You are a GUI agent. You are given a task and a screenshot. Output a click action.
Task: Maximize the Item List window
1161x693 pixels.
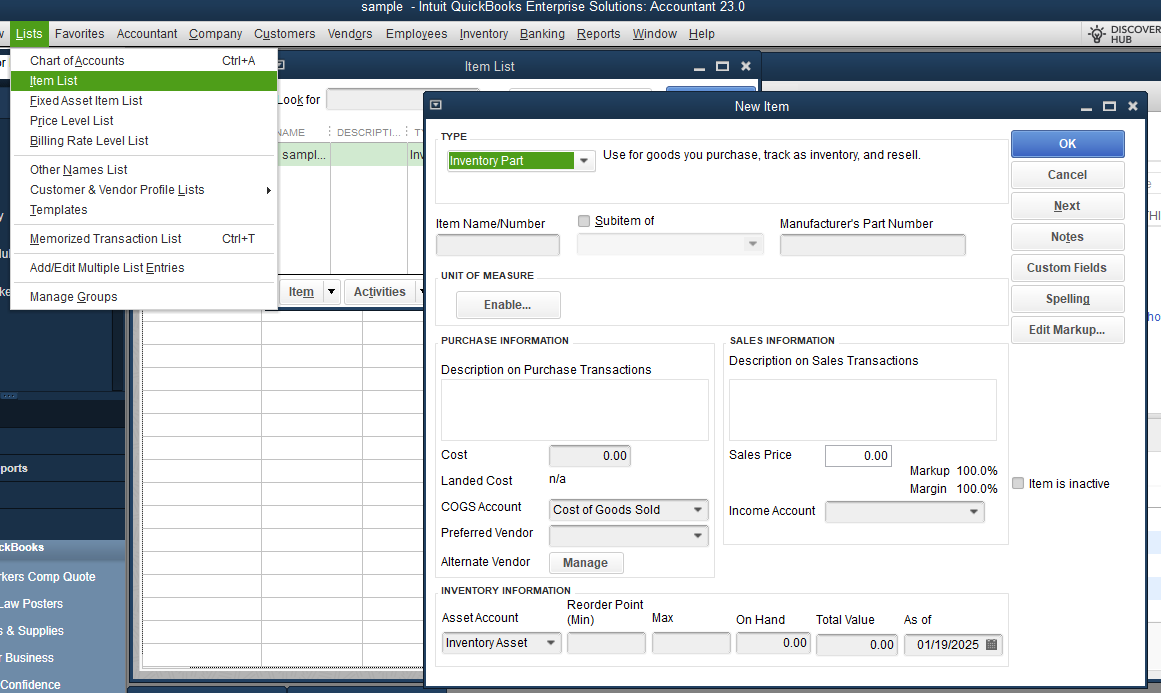(x=723, y=66)
